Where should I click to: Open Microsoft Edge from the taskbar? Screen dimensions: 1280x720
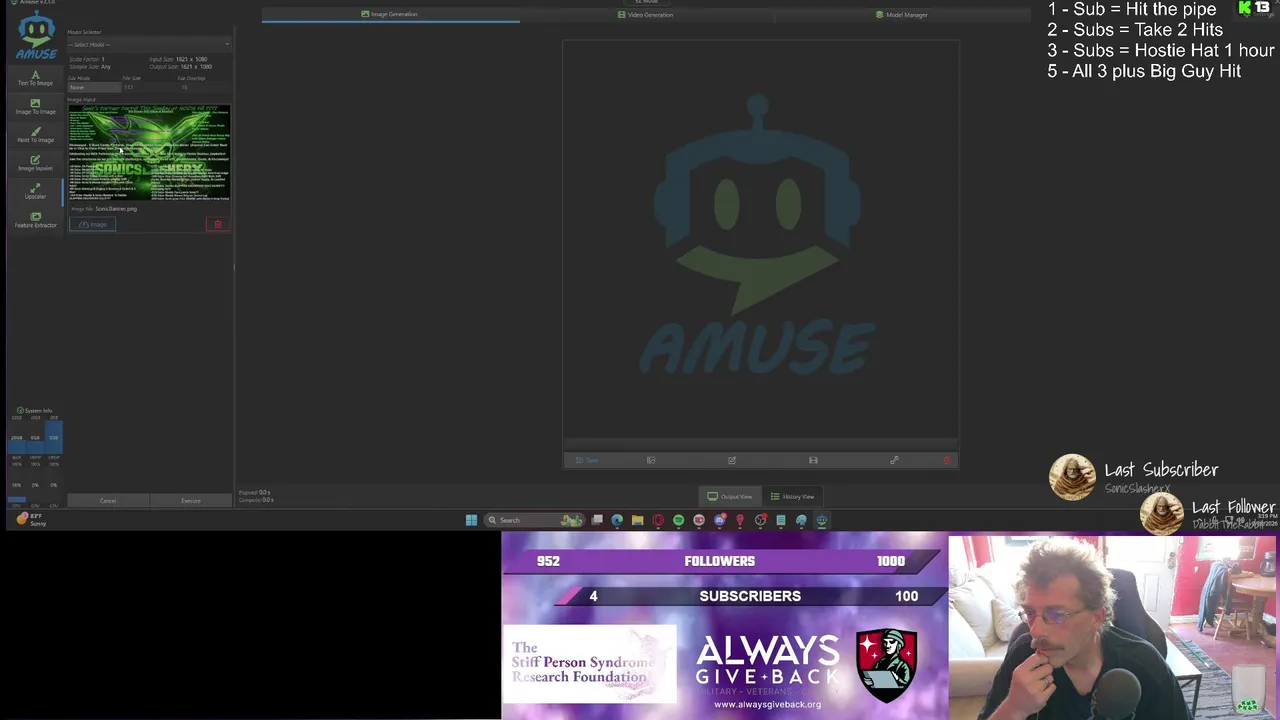point(617,520)
